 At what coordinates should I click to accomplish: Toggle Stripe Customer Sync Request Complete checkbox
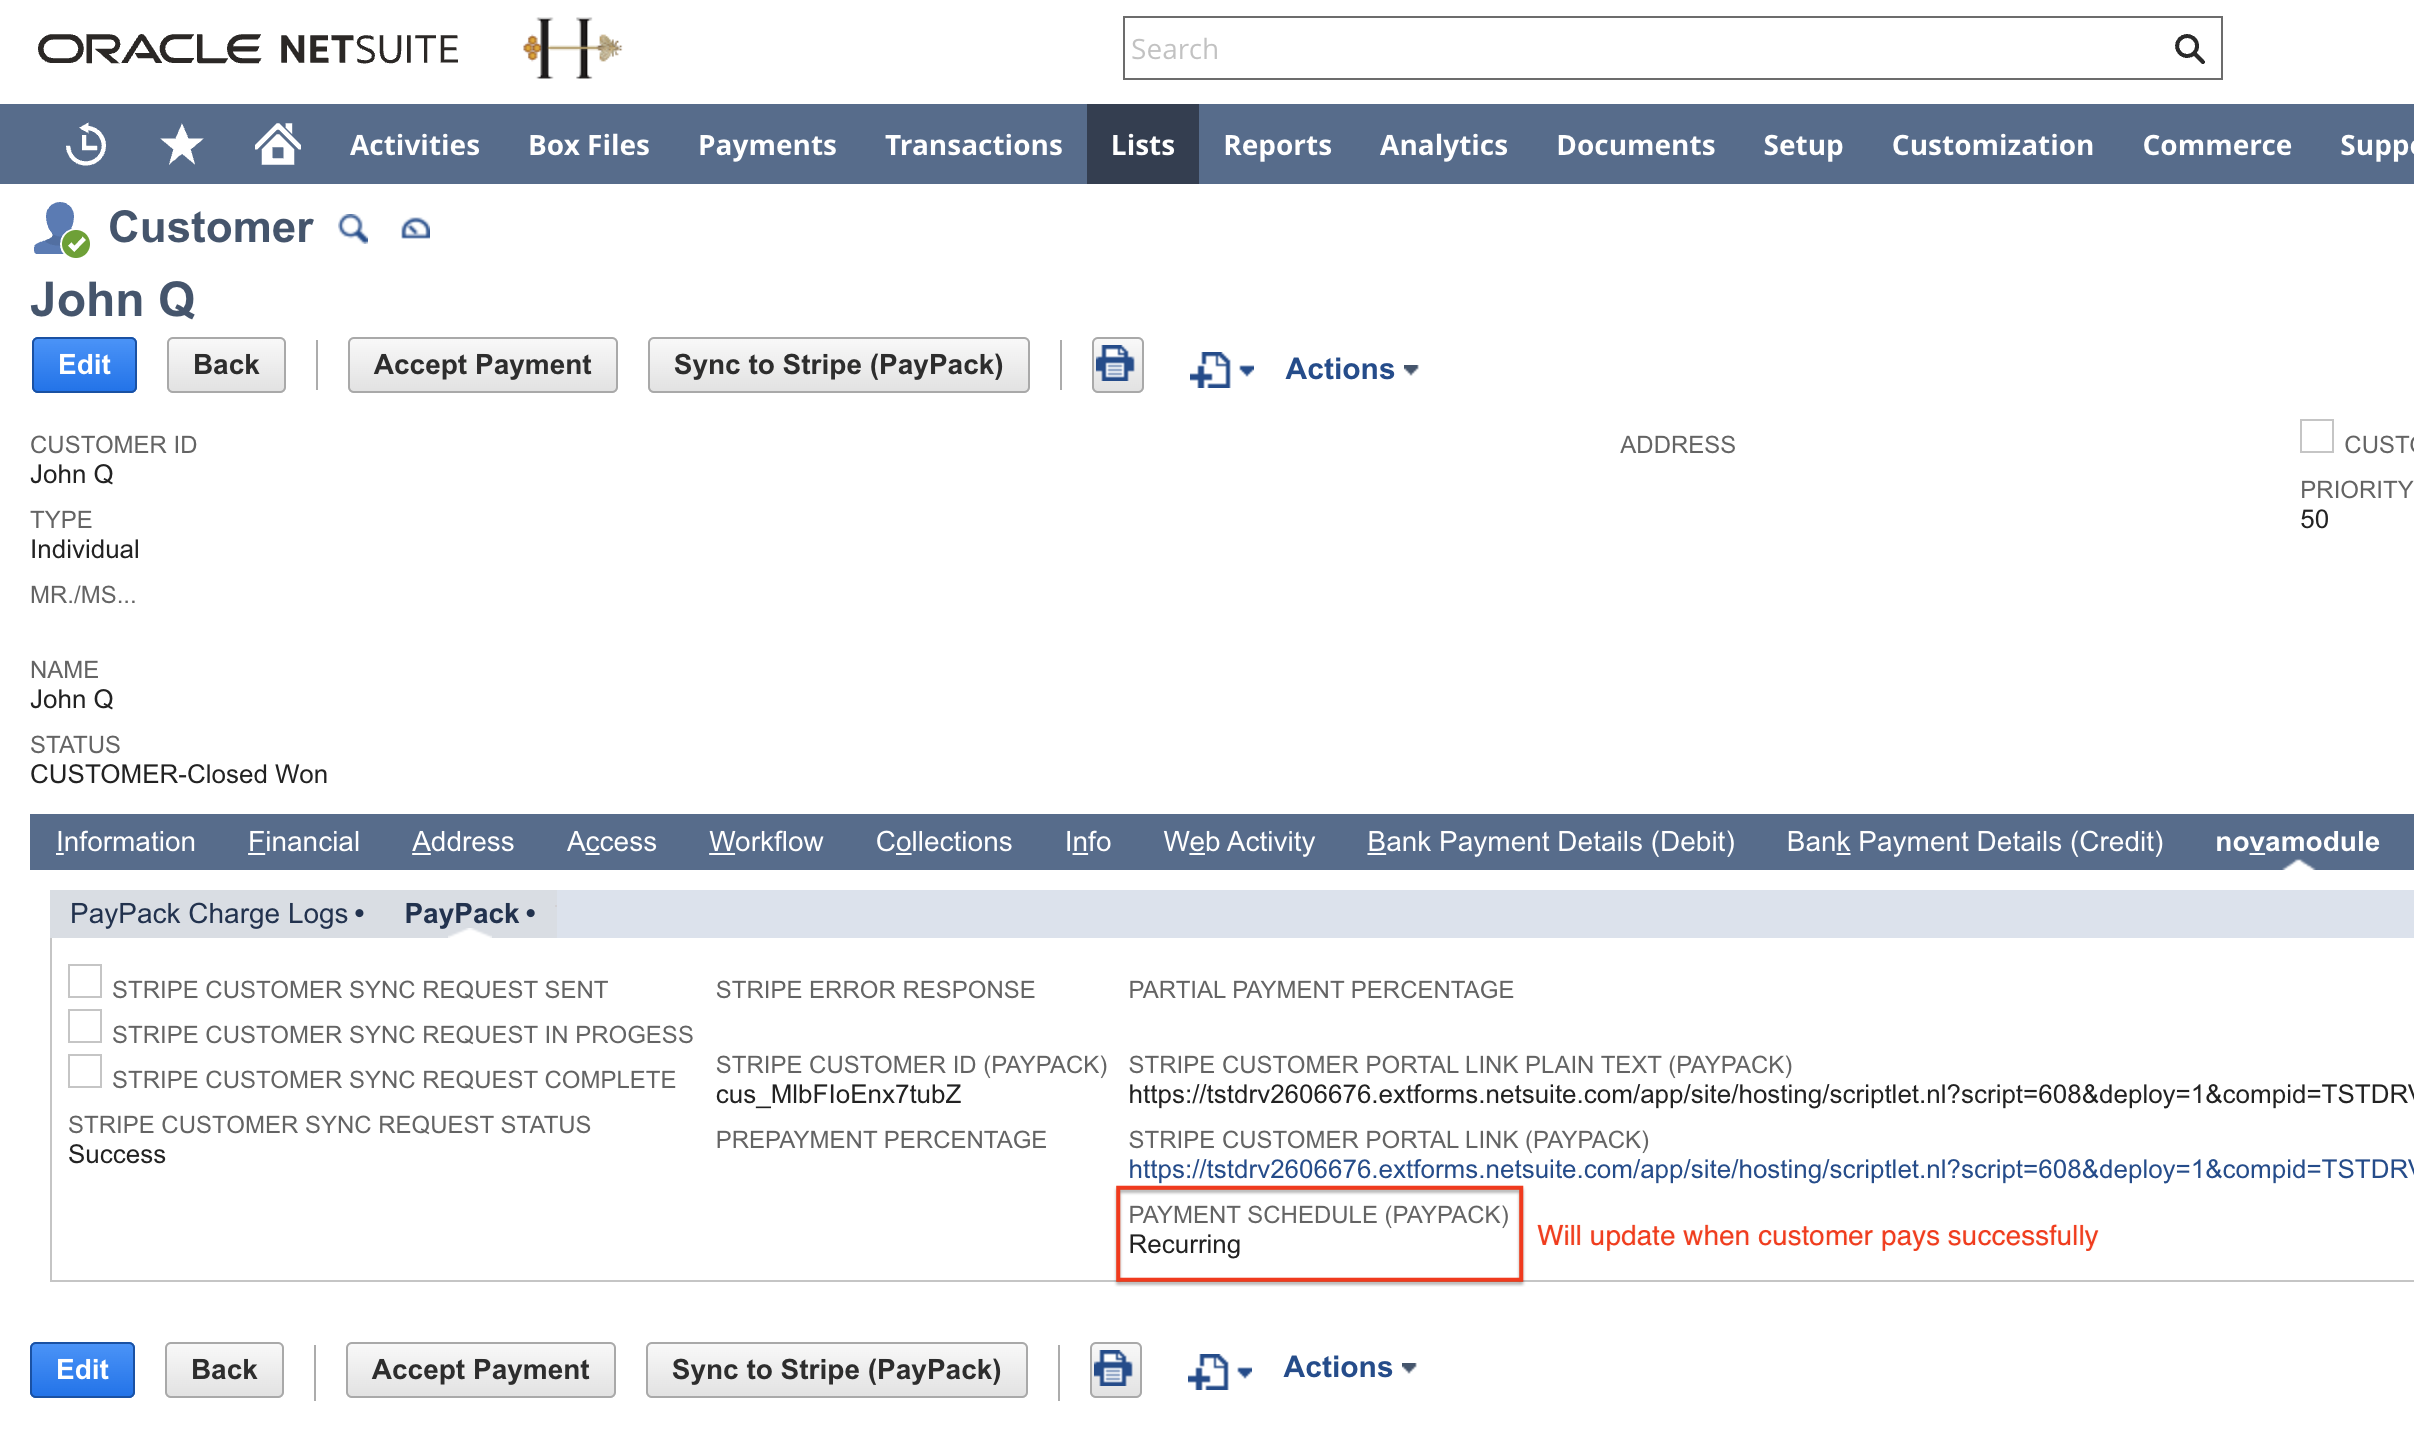click(85, 1071)
